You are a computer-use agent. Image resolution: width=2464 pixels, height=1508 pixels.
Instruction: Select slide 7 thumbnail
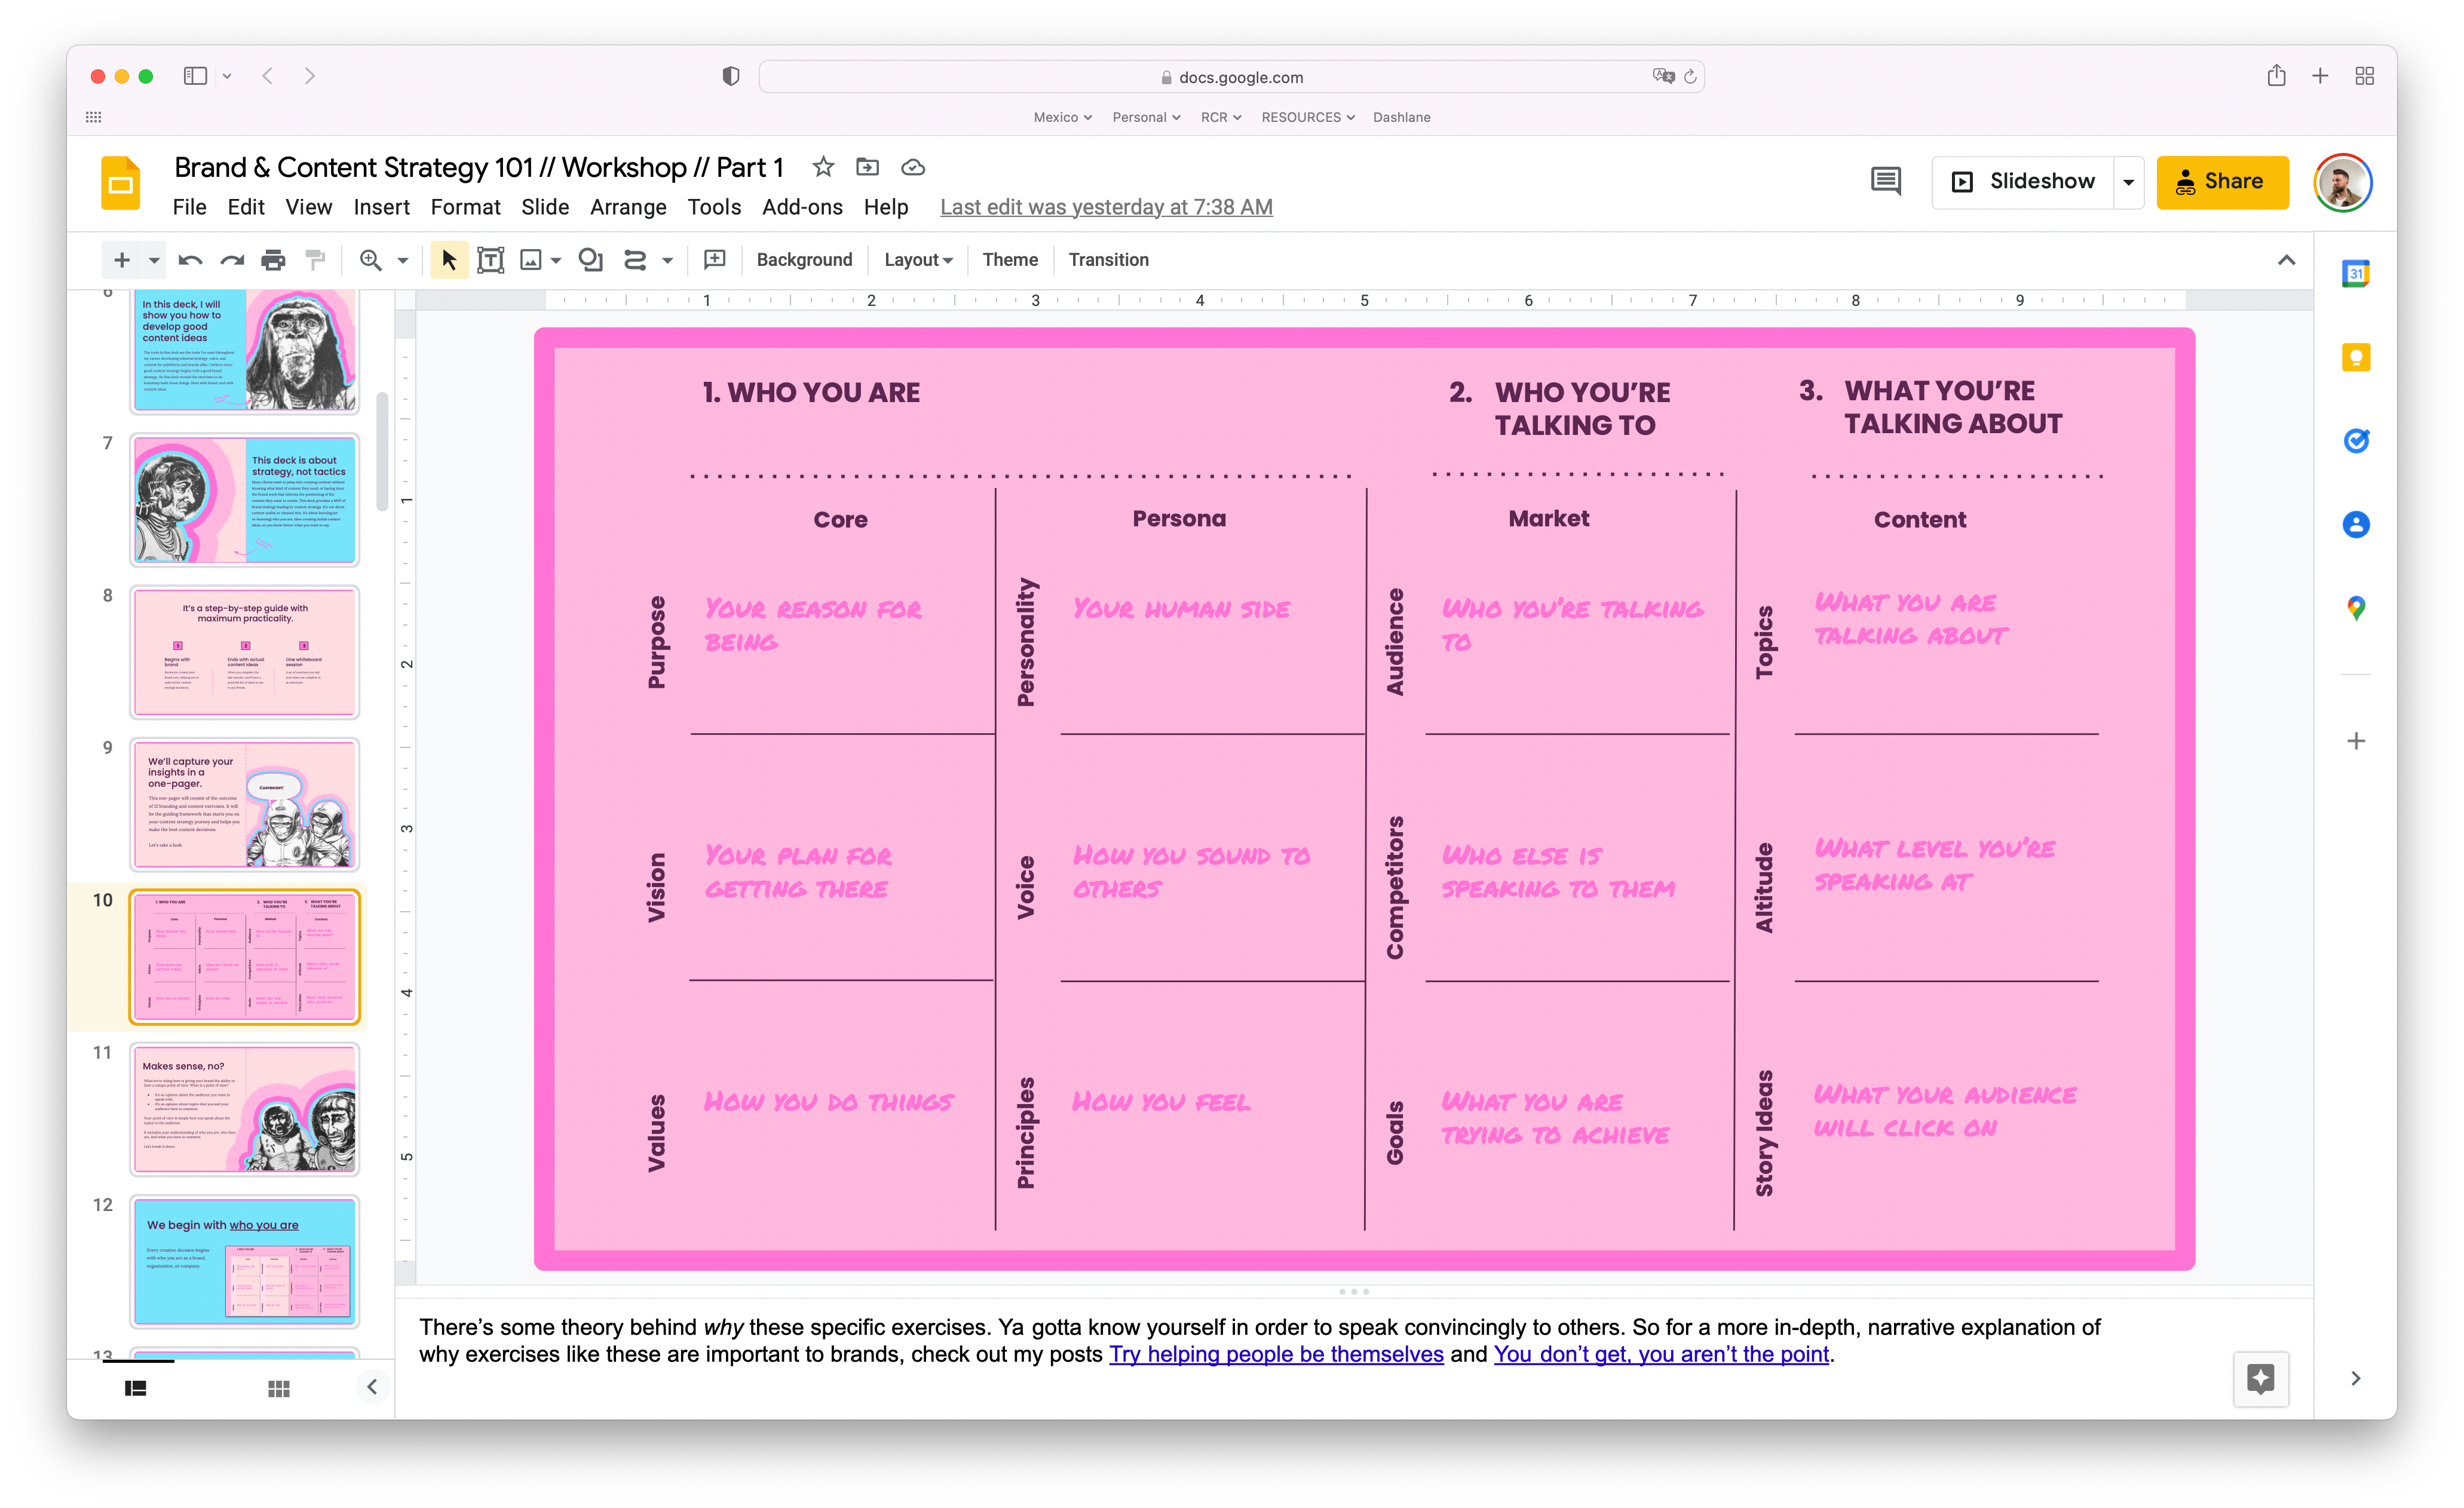coord(245,500)
